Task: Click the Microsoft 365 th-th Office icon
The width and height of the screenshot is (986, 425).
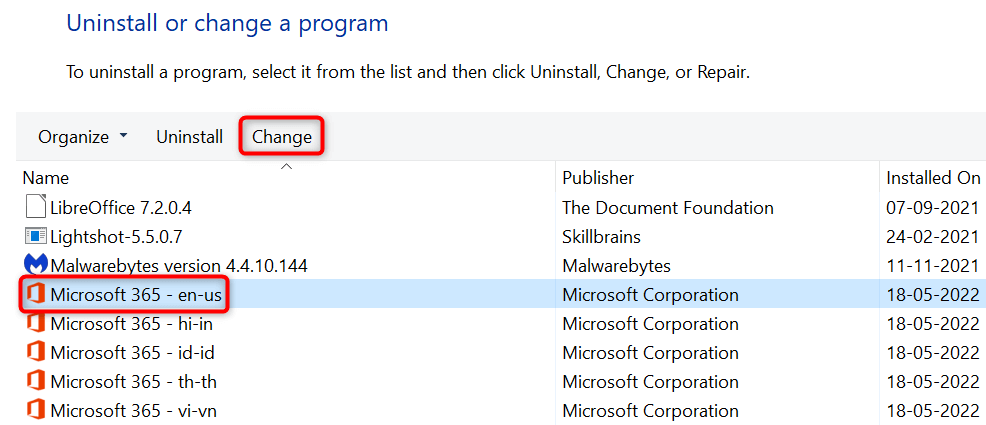Action: tap(35, 382)
